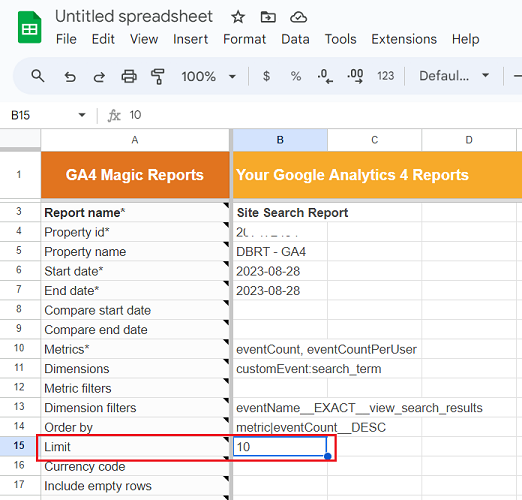Click the move to folder icon
Image resolution: width=522 pixels, height=500 pixels.
coord(268,17)
